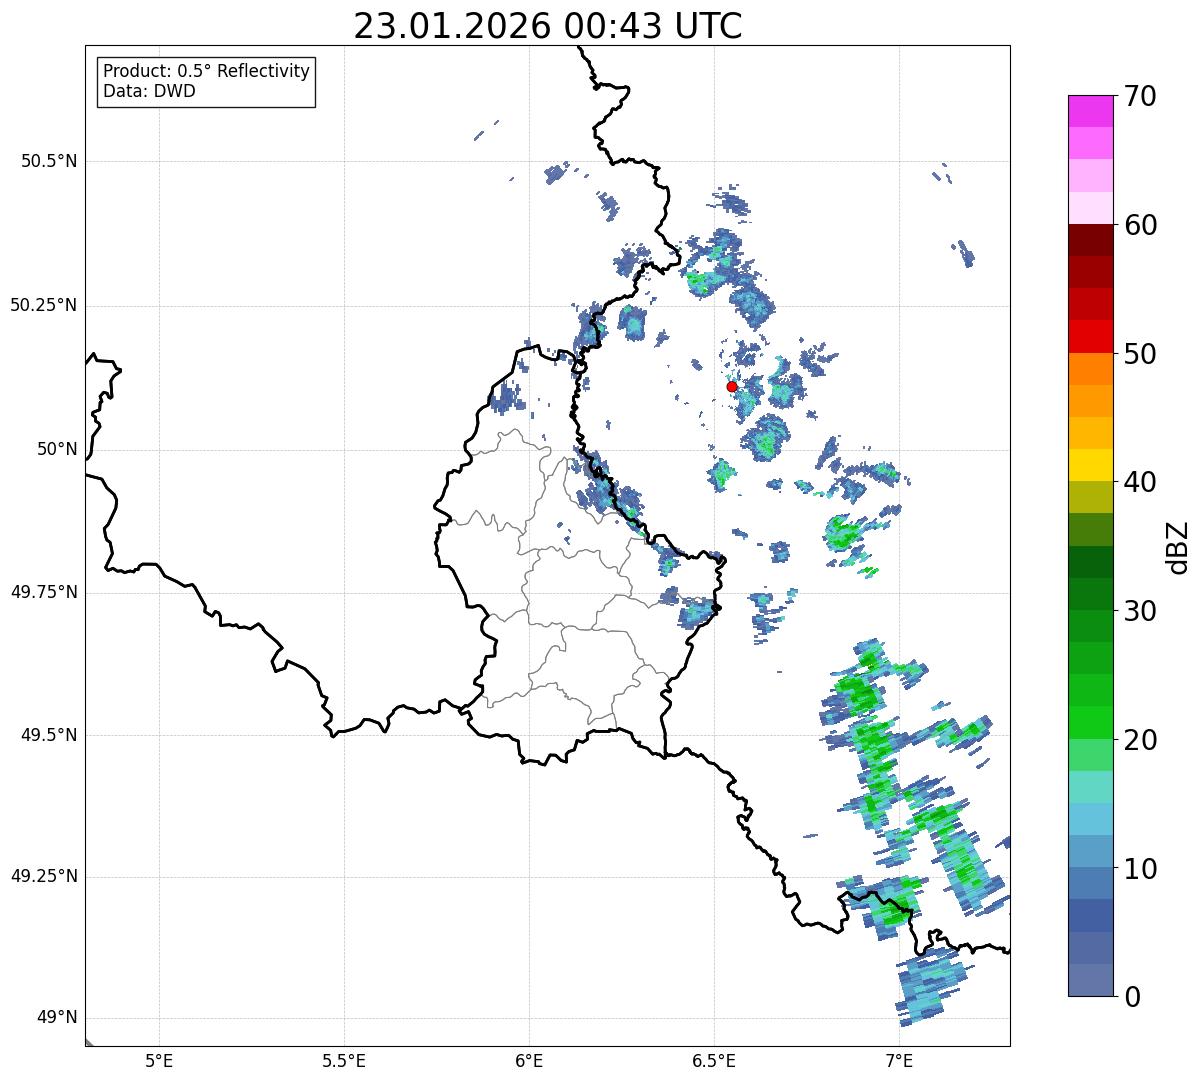Click the 50.5°N latitude label

point(48,161)
